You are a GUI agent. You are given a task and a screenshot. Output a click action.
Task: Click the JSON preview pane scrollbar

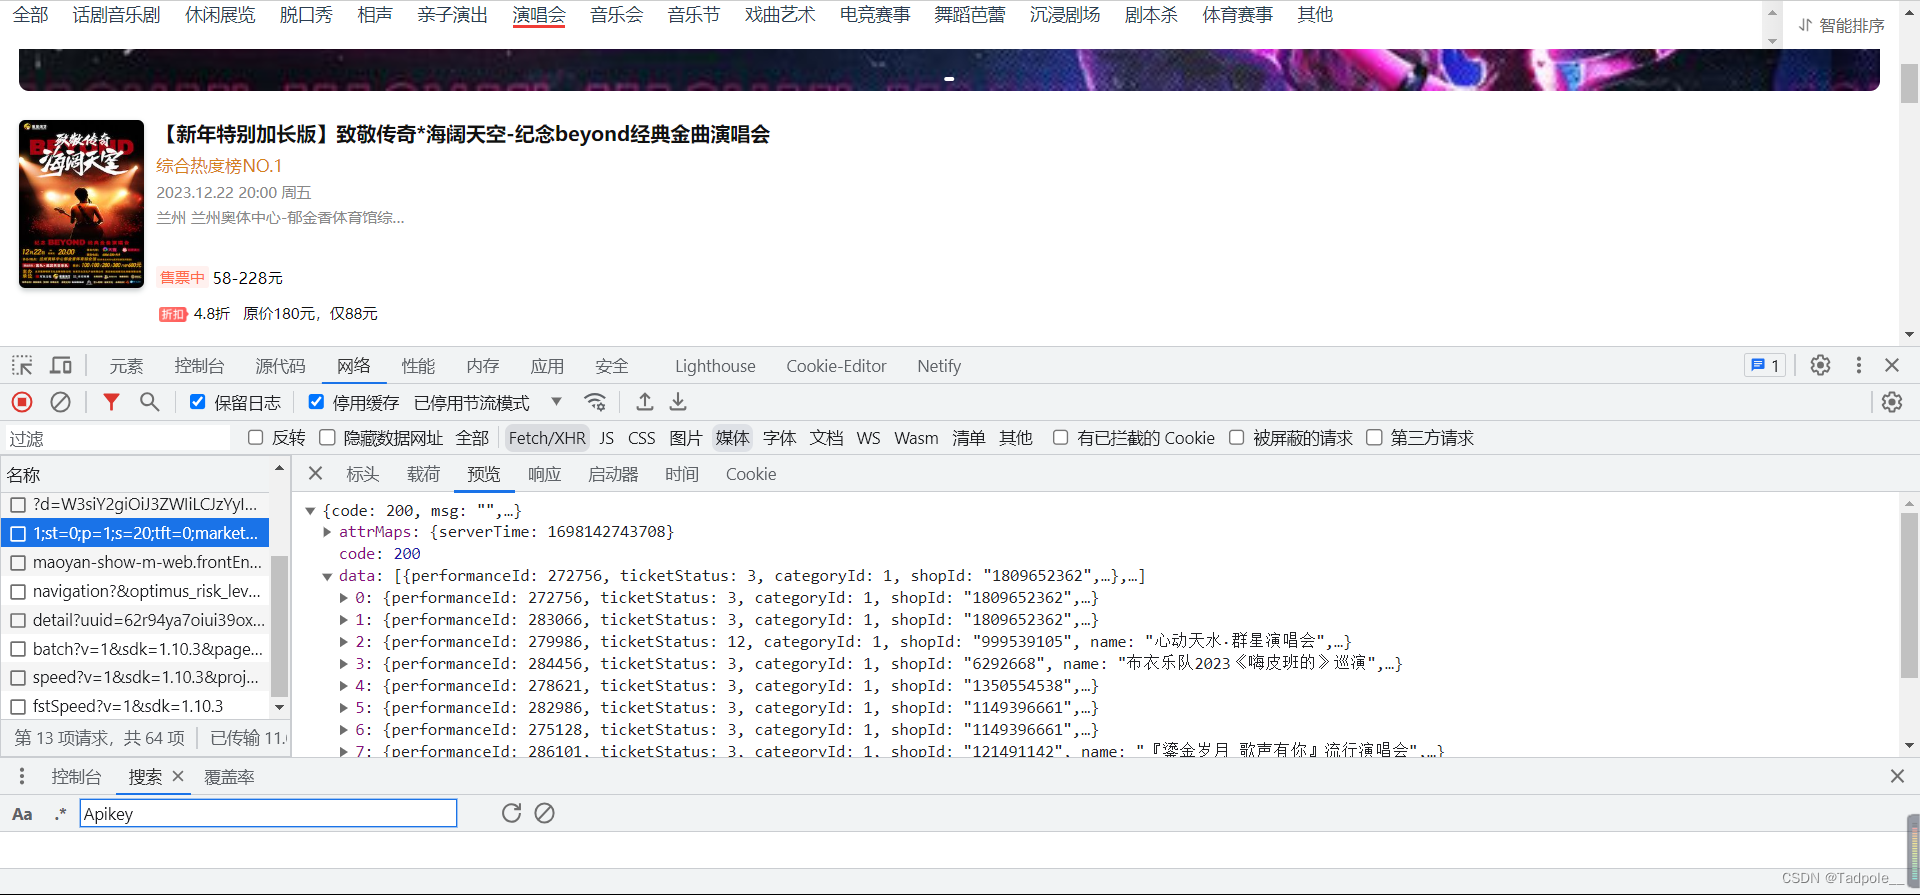coord(1909,595)
